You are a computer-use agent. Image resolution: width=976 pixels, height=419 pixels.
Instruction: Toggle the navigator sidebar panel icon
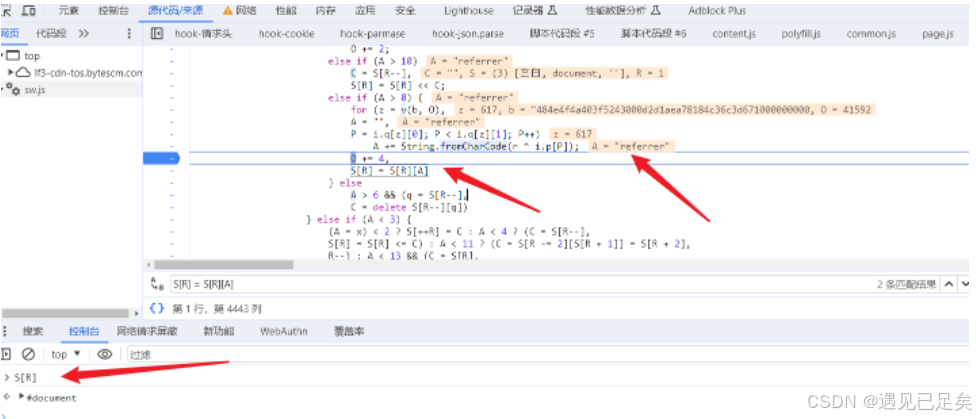[x=157, y=34]
